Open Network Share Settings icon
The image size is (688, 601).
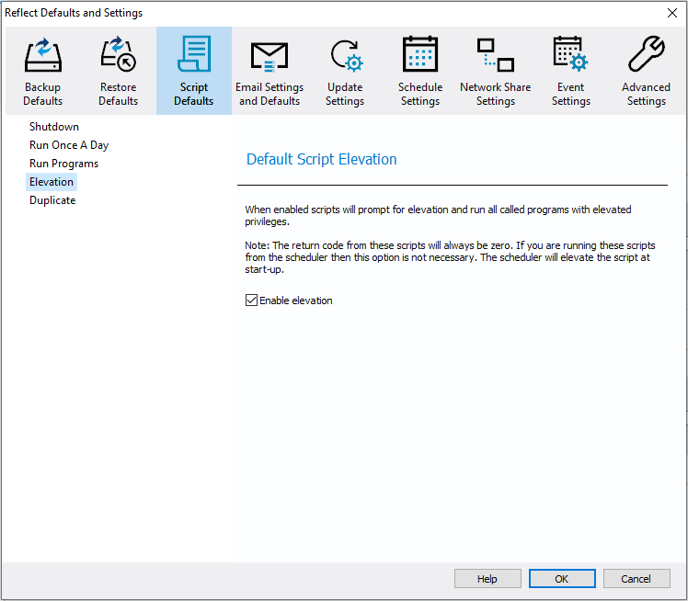tap(495, 55)
